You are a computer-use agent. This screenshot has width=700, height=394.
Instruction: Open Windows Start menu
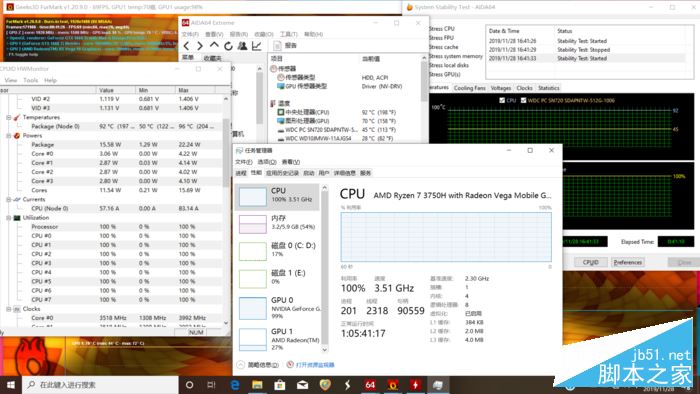(11, 385)
